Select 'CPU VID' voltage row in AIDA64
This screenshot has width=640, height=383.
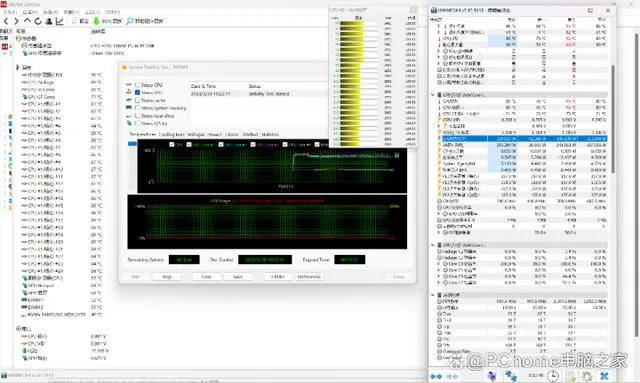coord(36,344)
